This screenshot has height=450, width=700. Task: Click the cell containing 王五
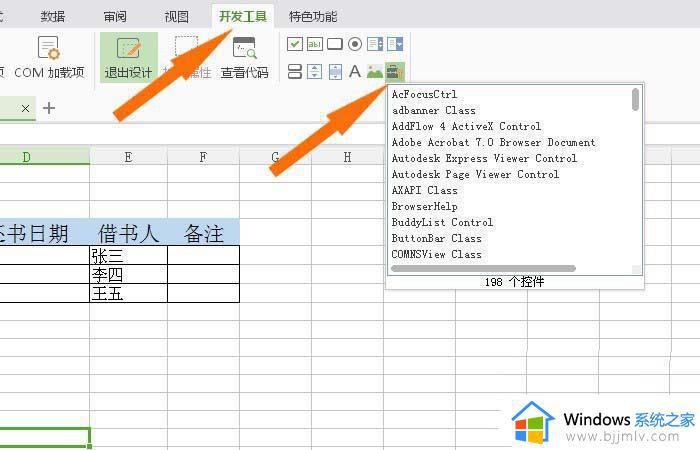click(x=129, y=293)
